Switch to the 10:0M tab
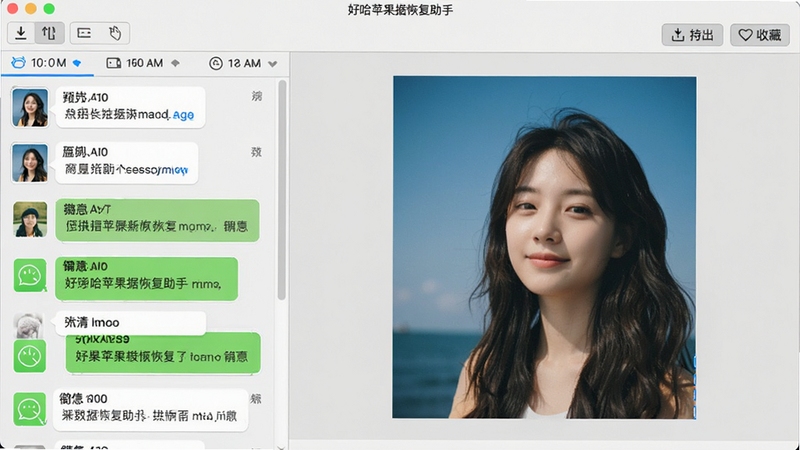This screenshot has height=450, width=800. [47, 63]
